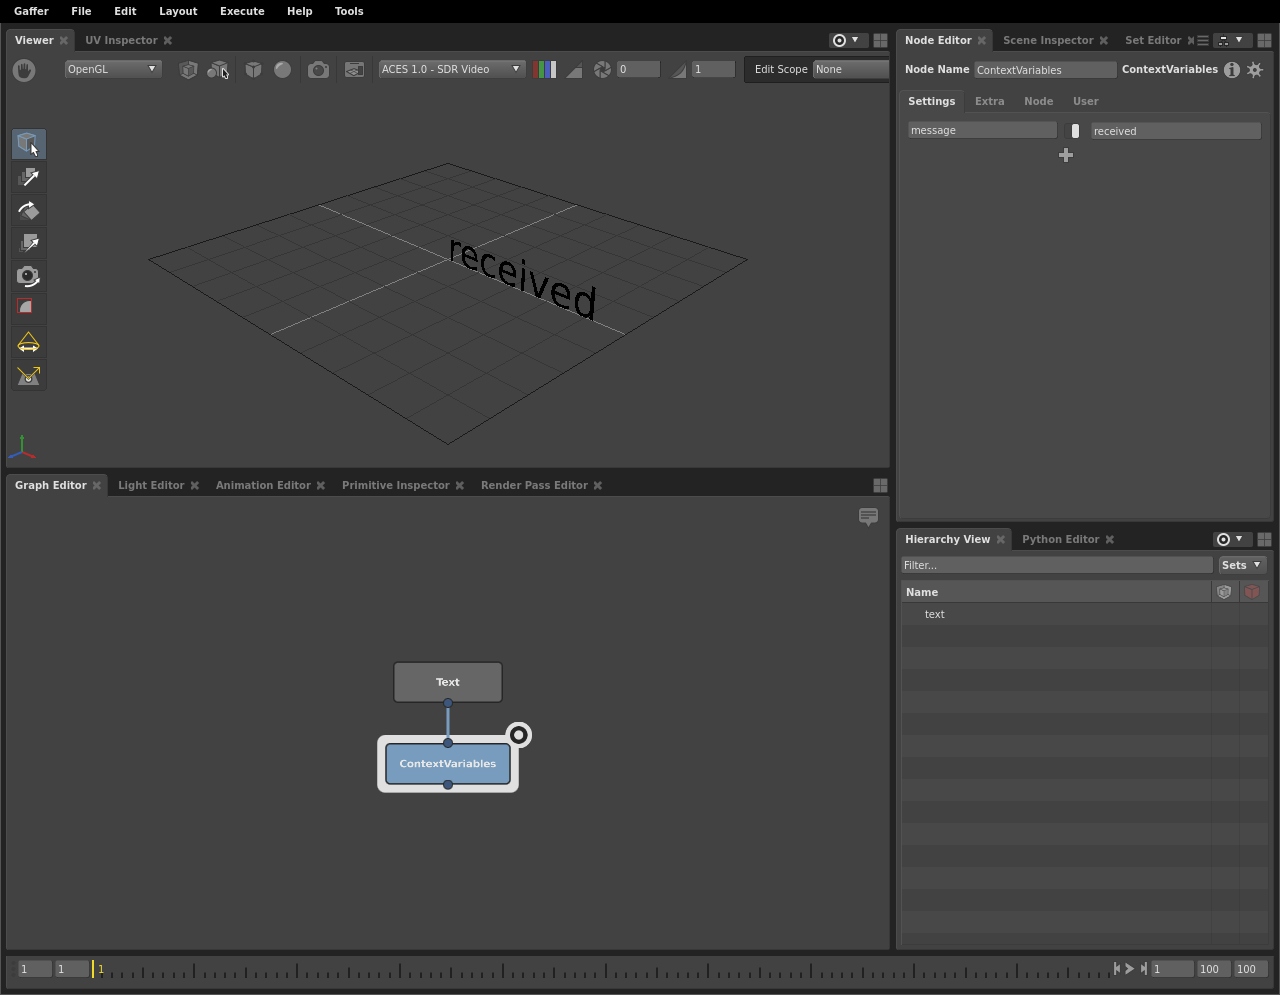Open the OpenGL renderer dropdown
Viewport: 1280px width, 995px height.
click(112, 69)
